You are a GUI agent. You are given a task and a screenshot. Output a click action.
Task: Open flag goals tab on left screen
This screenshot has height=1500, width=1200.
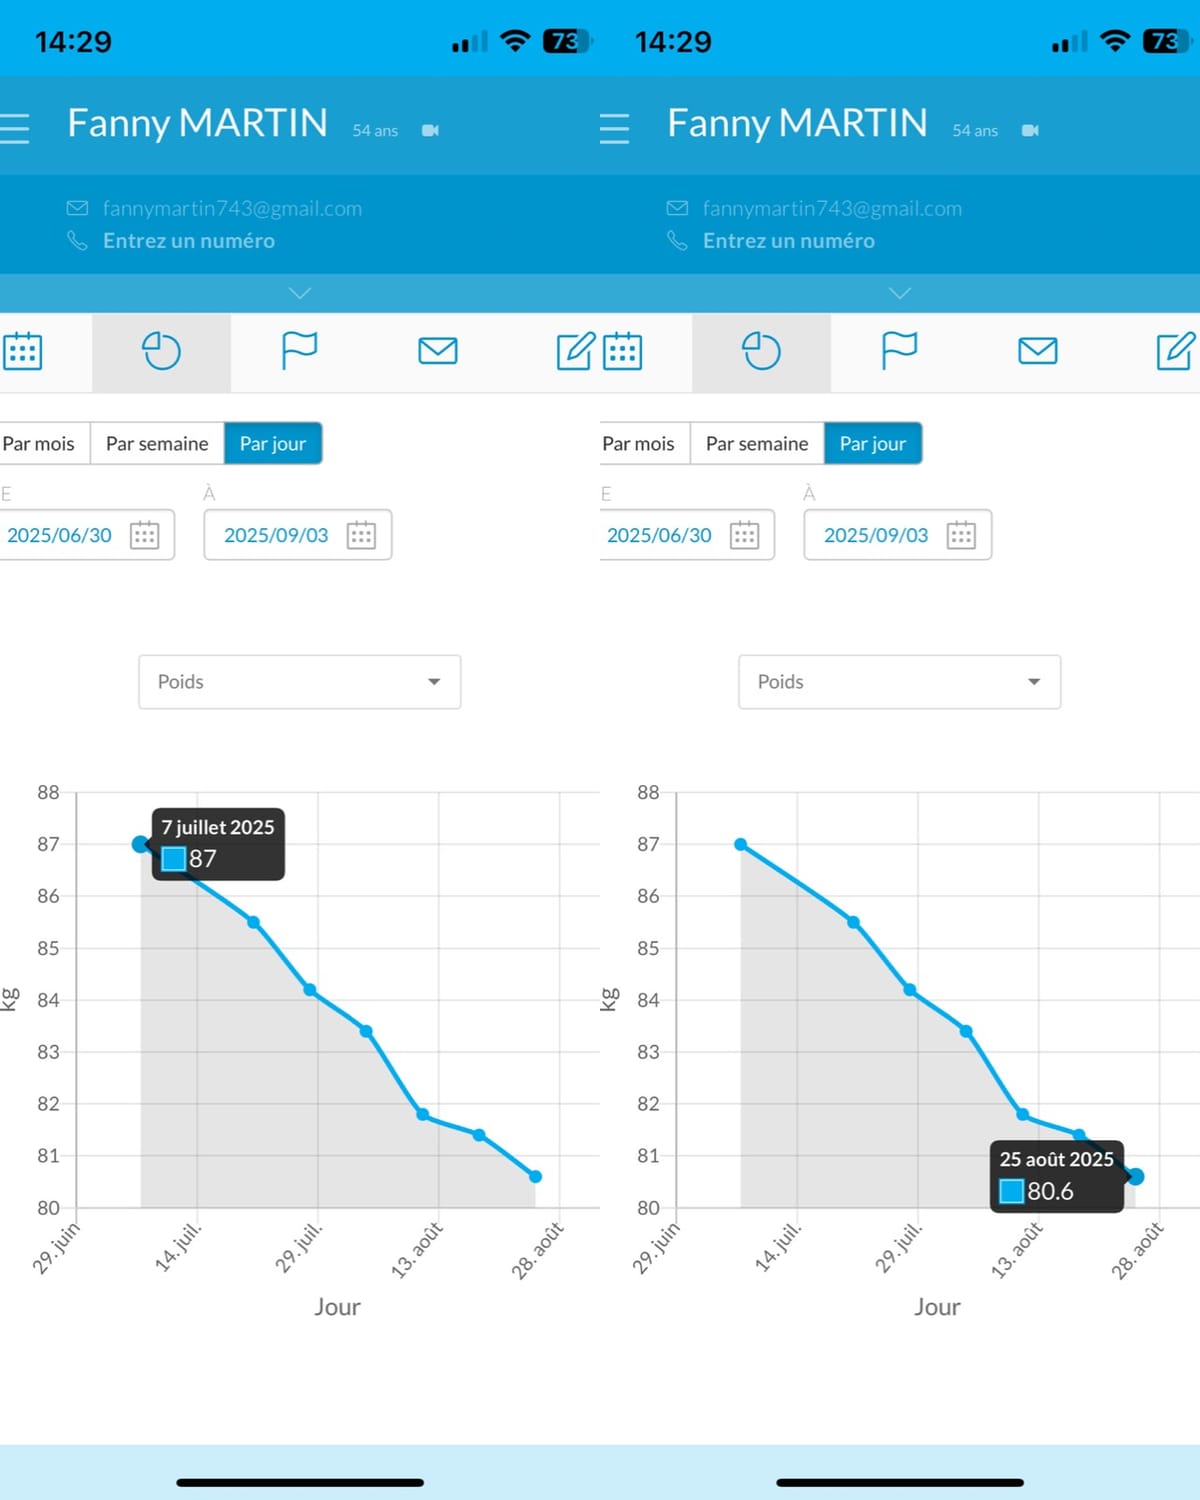299,351
